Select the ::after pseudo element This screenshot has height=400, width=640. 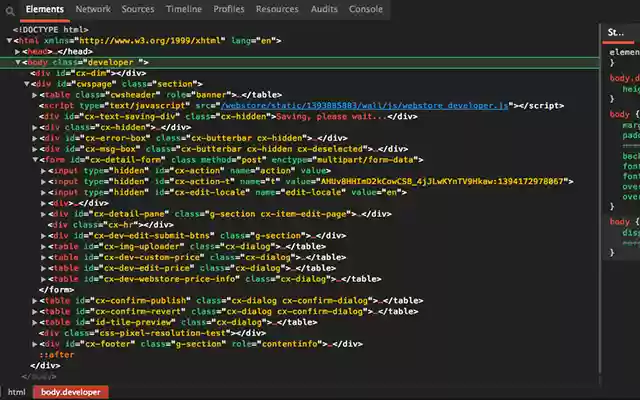(x=57, y=355)
